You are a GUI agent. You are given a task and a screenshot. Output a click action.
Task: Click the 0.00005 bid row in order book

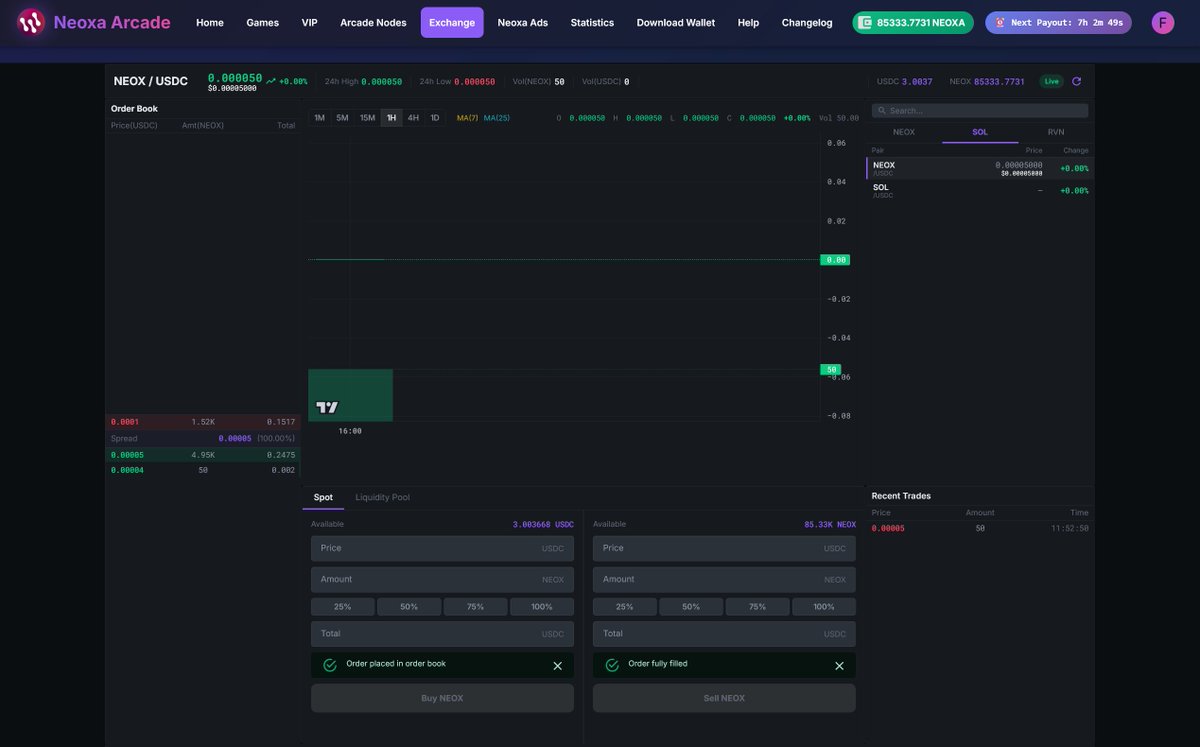coord(203,455)
